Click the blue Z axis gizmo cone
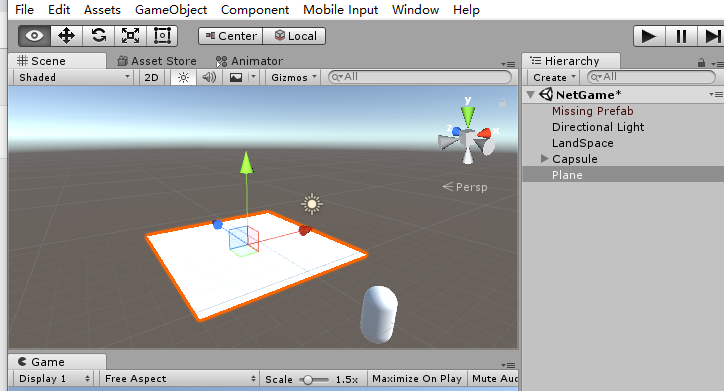The image size is (724, 391). click(456, 132)
